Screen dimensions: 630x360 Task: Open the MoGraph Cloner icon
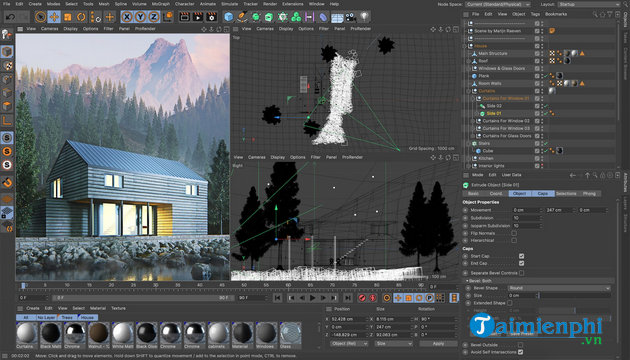[296, 17]
